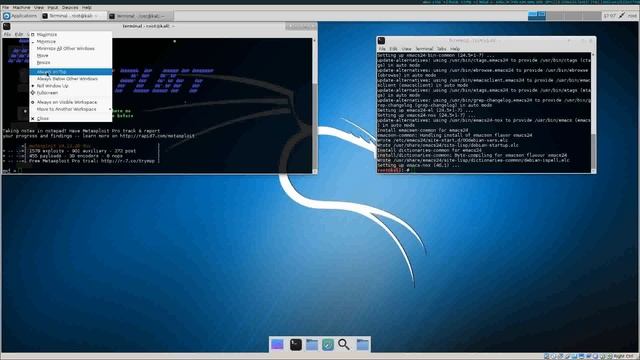Open Terminal menu in right terminal

[x=424, y=49]
